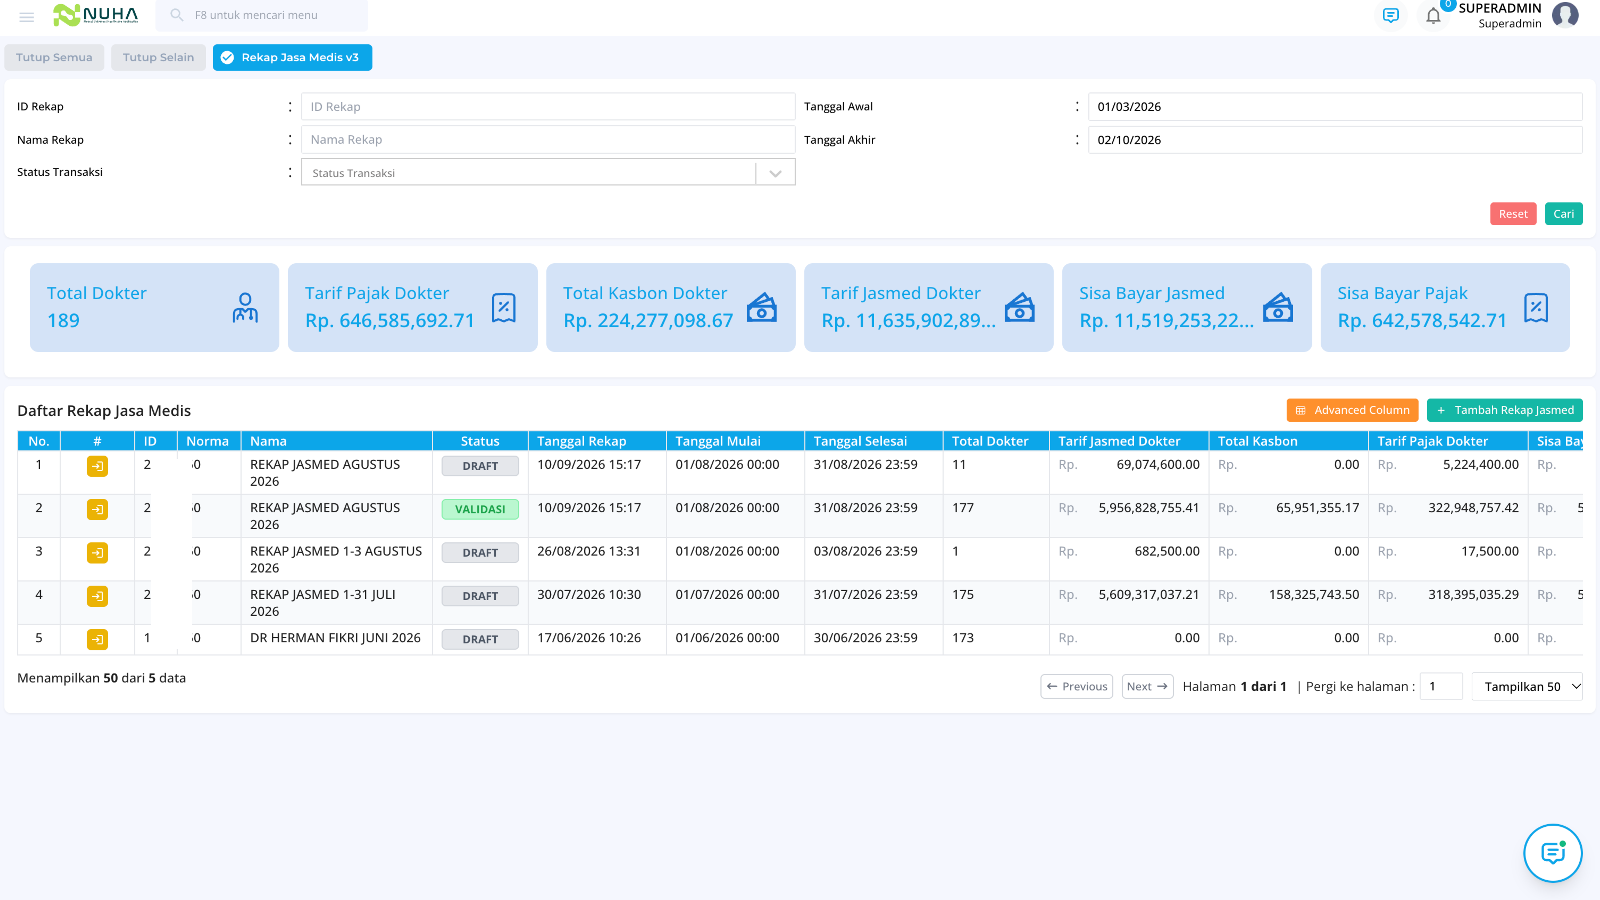The width and height of the screenshot is (1600, 900).
Task: Click the Status column header
Action: (x=480, y=441)
